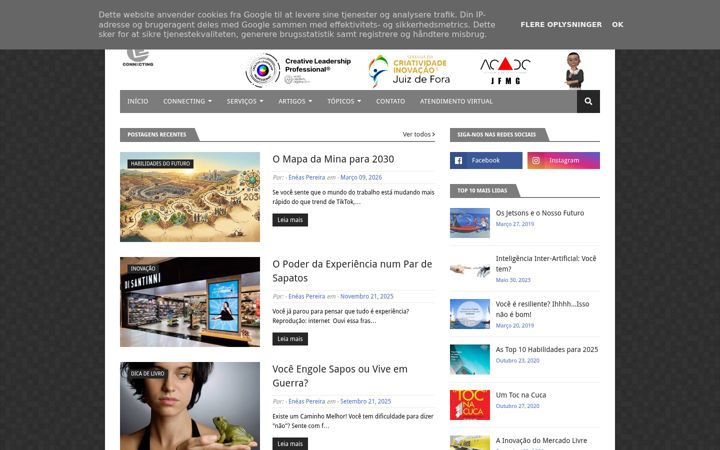Open Os Jetsons e o Nosso Futuro
Viewport: 720px width, 450px height.
click(540, 213)
